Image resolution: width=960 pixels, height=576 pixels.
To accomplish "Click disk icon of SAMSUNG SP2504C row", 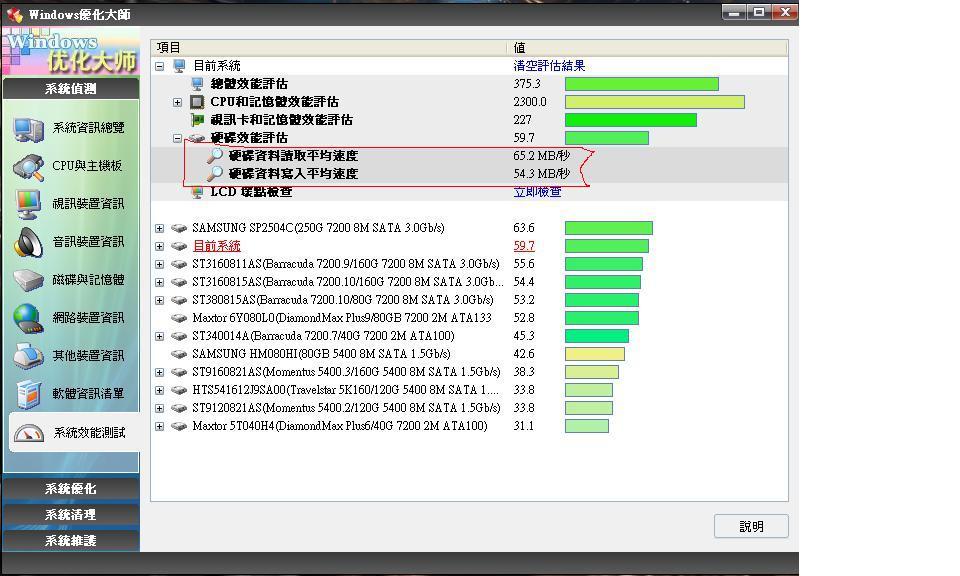I will tap(179, 228).
